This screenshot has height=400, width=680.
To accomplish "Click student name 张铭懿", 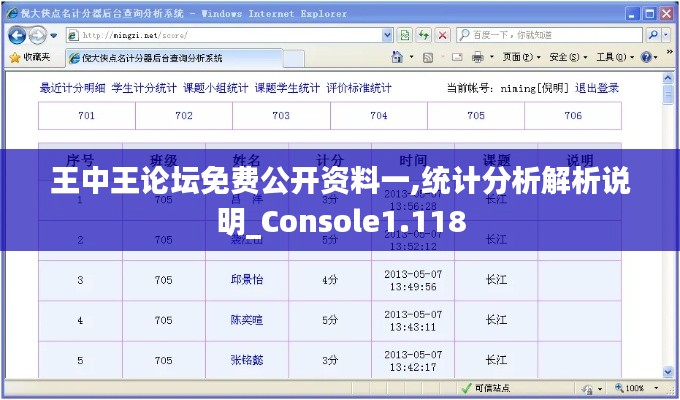I will pyautogui.click(x=247, y=360).
